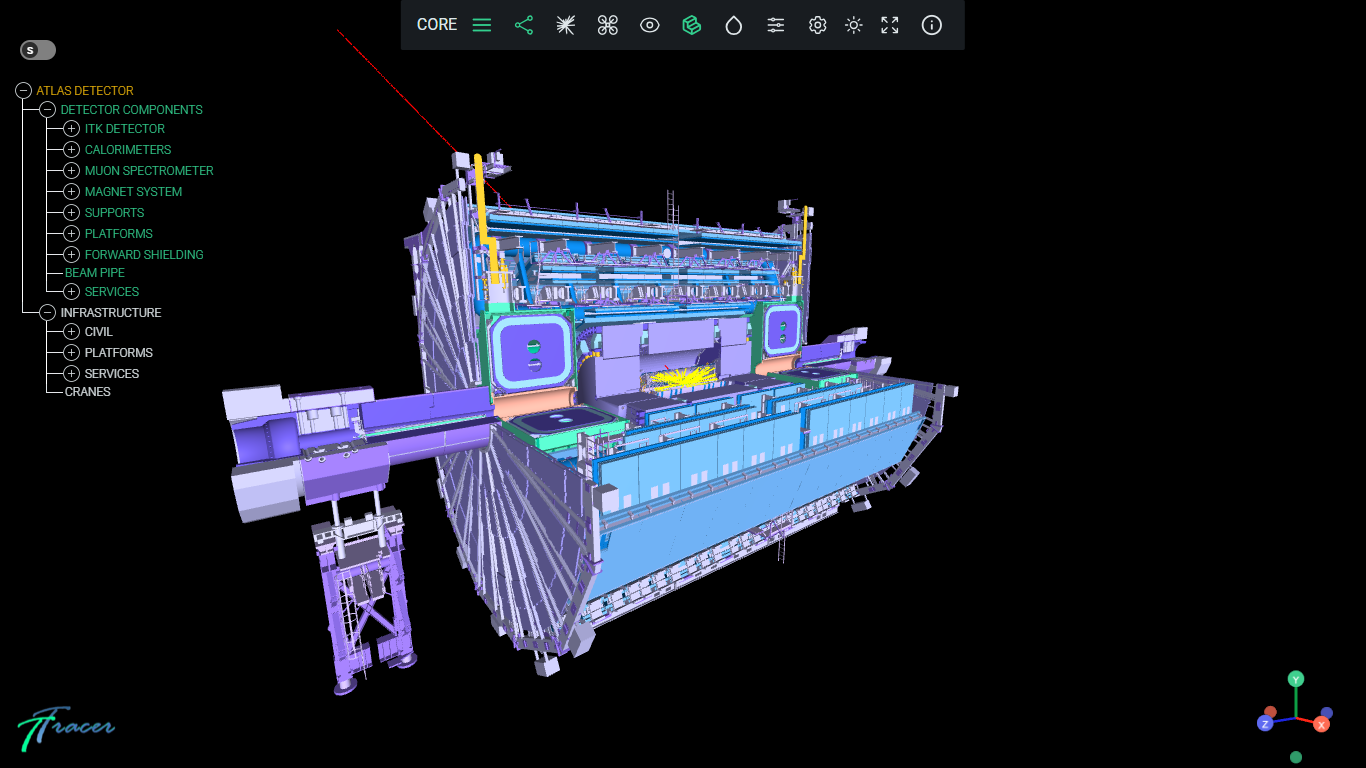Viewport: 1366px width, 768px height.
Task: Click the Tracer logo
Action: 66,728
